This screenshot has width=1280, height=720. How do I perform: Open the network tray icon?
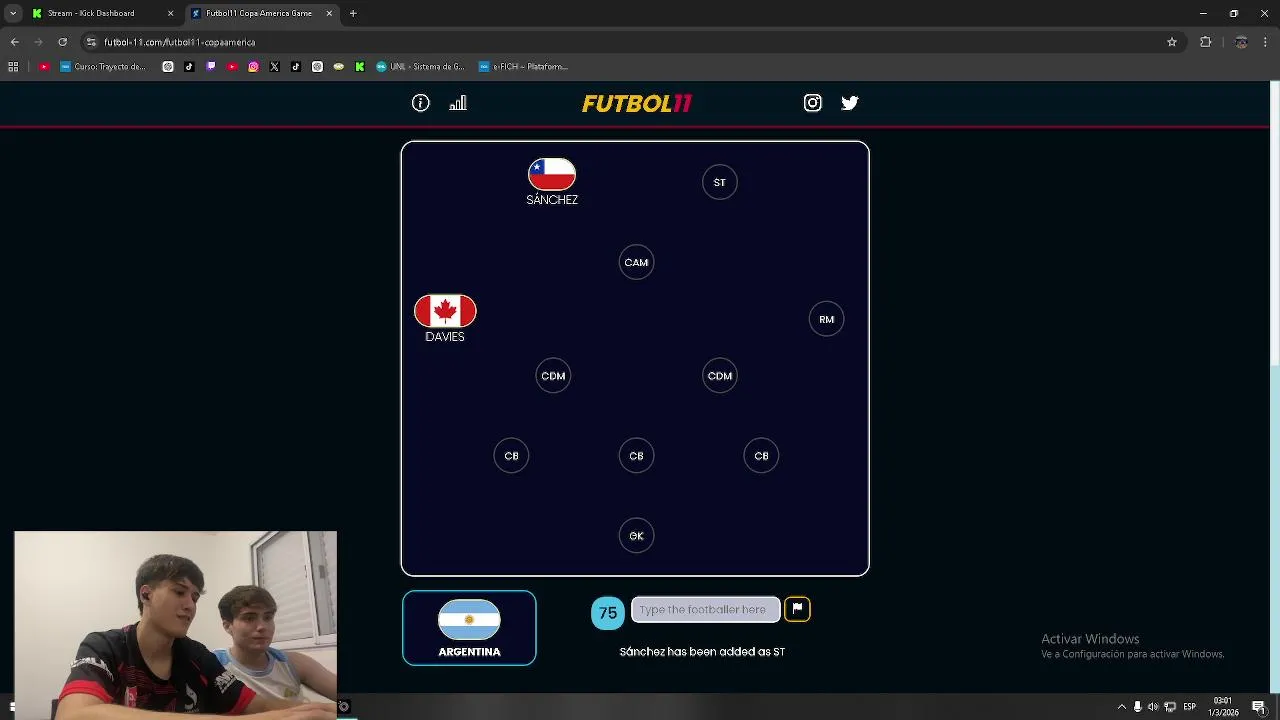[1170, 707]
